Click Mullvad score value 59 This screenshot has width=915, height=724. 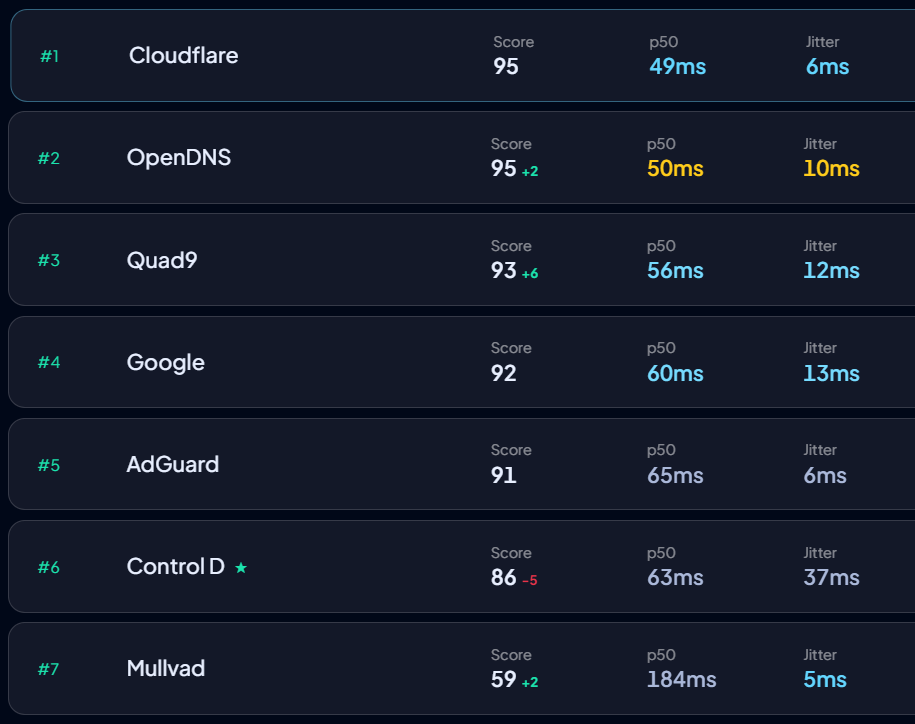tap(504, 680)
